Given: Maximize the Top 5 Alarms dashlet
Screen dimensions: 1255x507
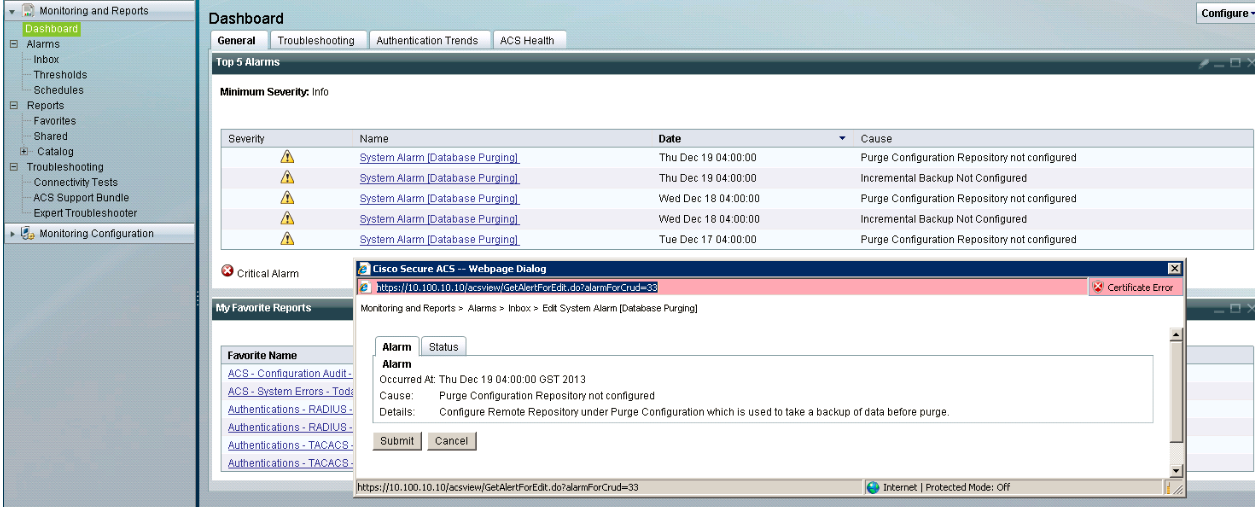Looking at the screenshot, I should point(1235,63).
